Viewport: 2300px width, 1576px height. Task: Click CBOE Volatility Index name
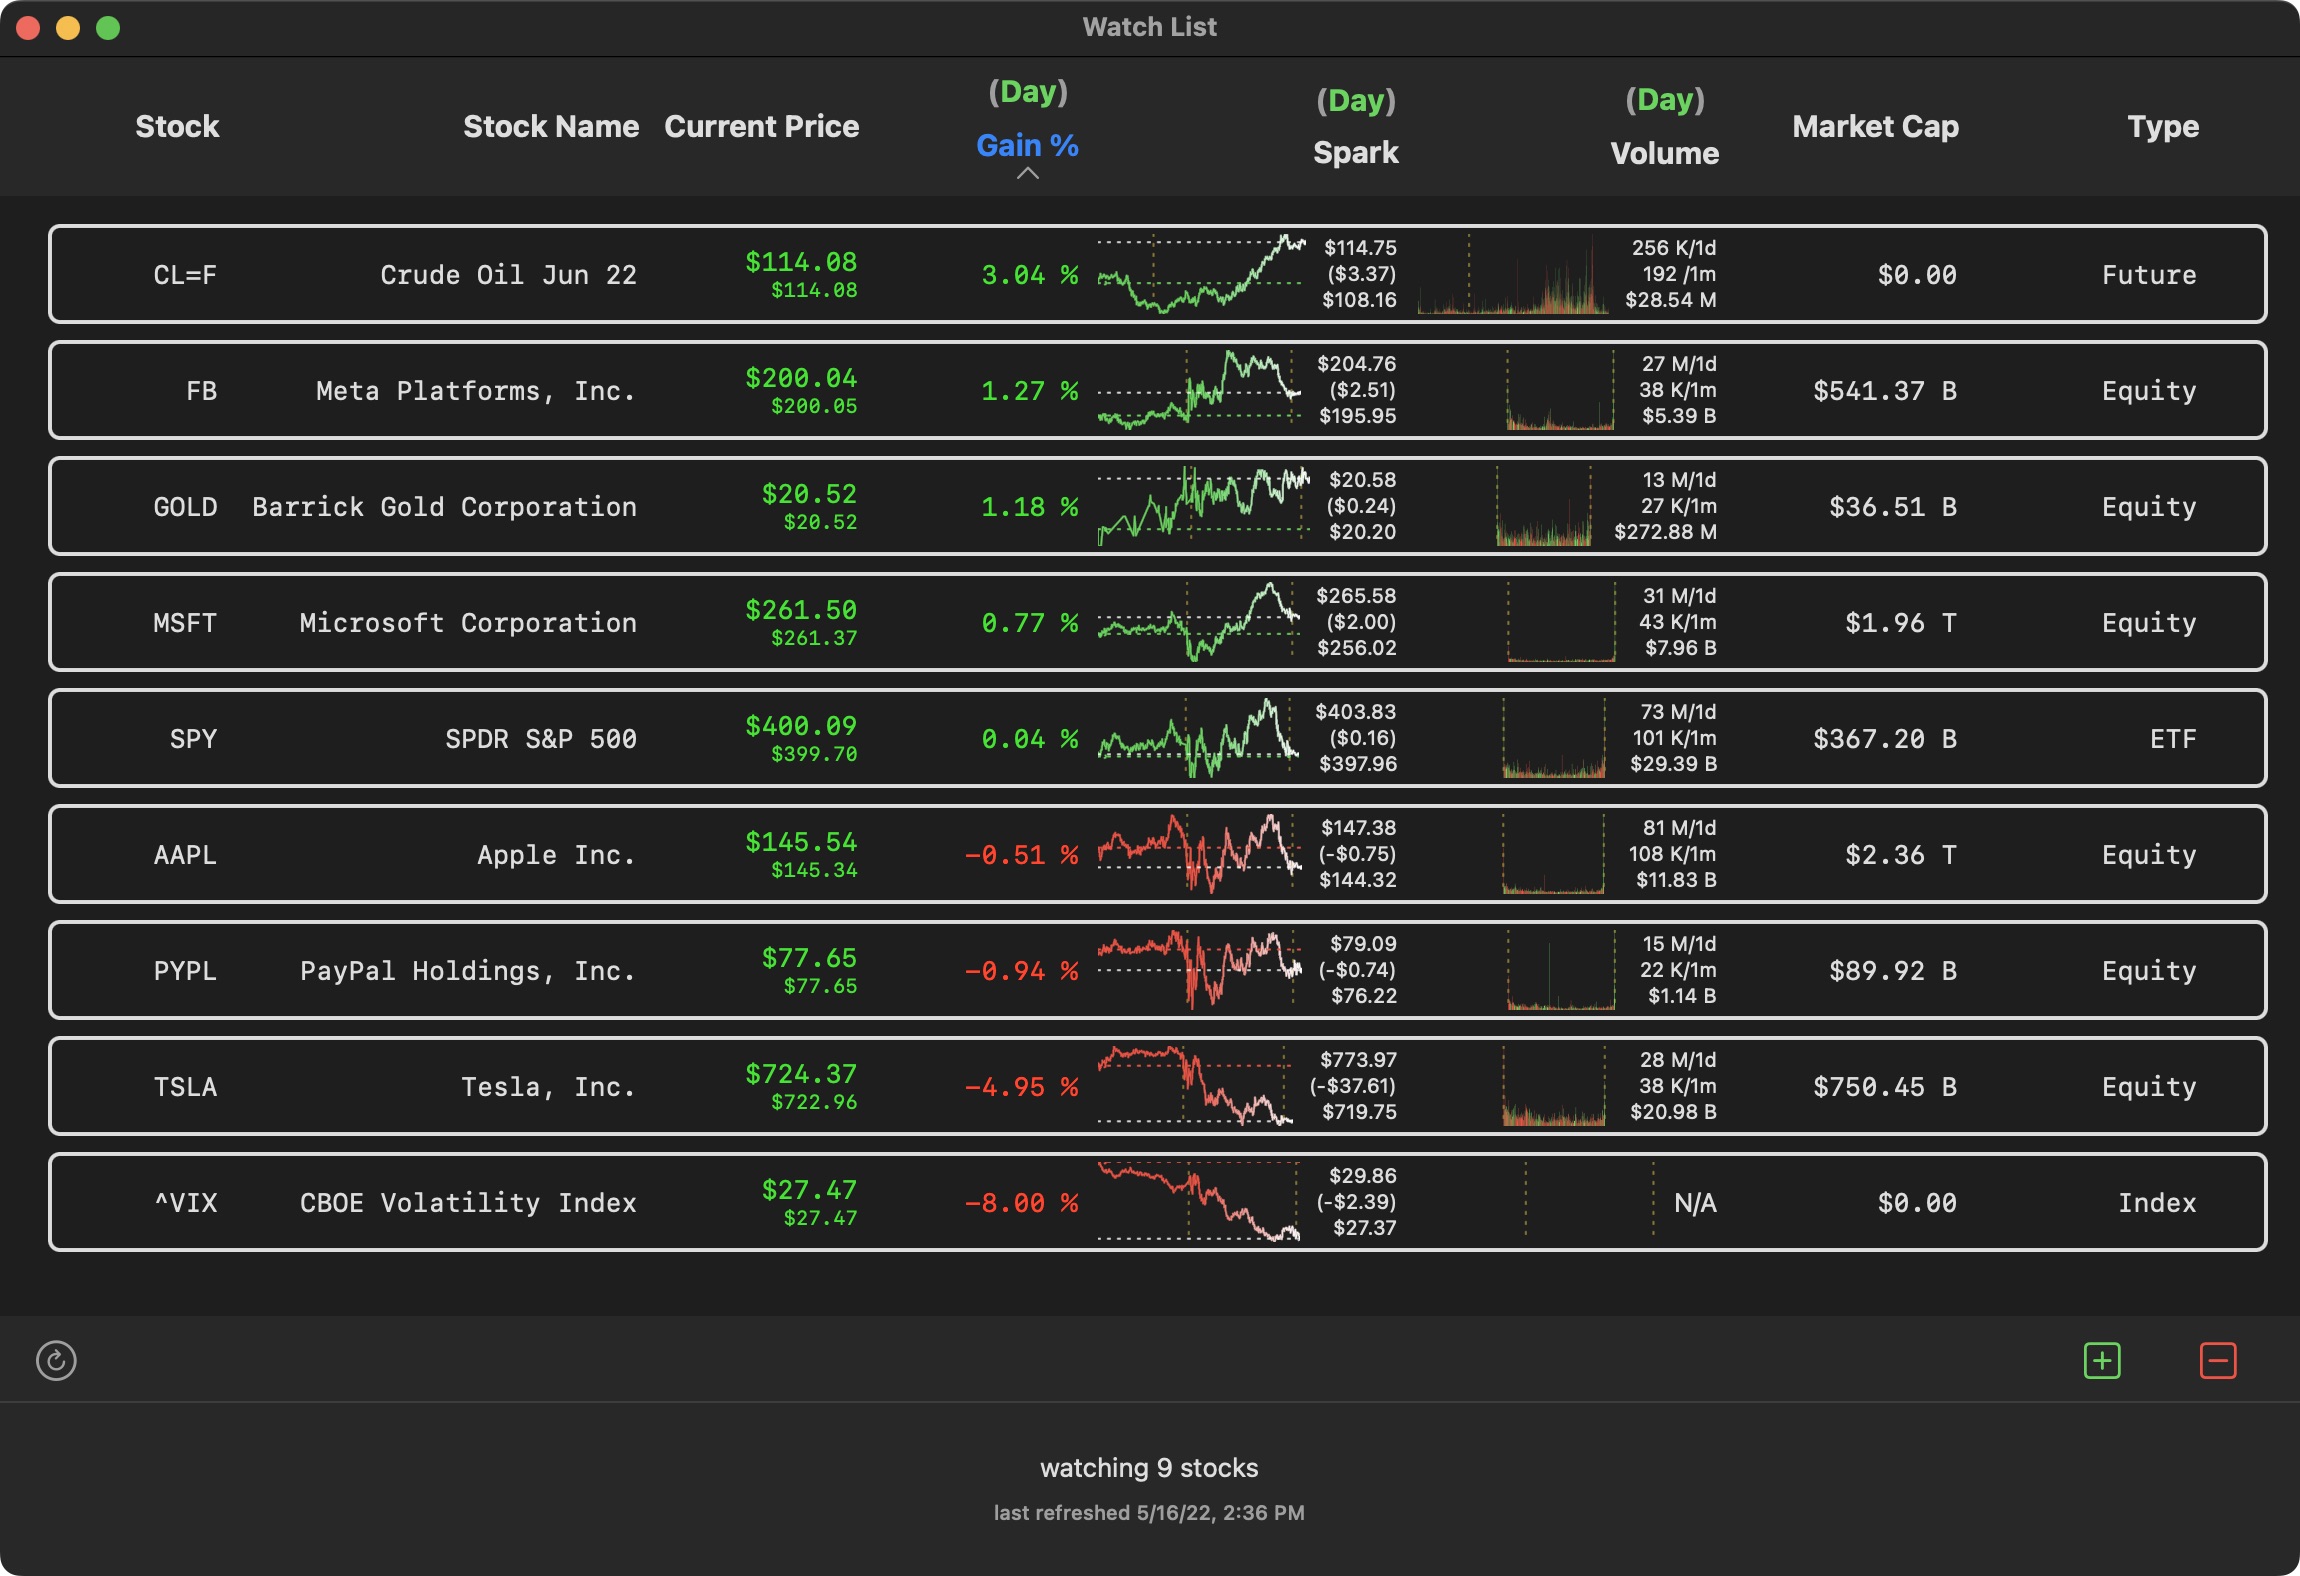tap(468, 1203)
